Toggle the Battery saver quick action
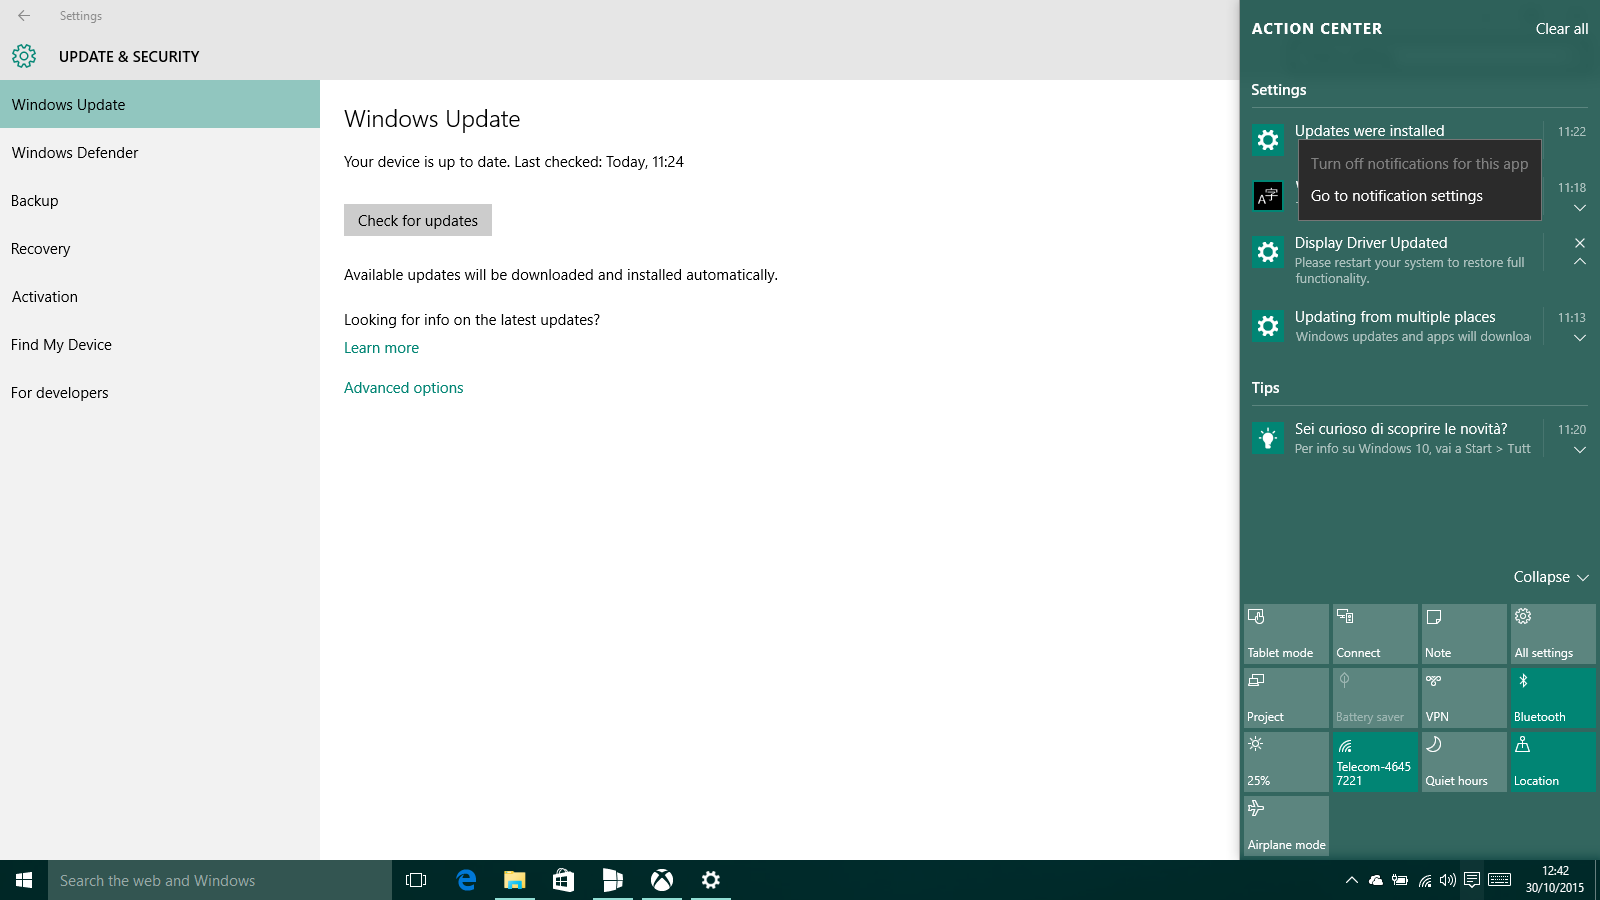This screenshot has height=900, width=1600. pos(1375,698)
